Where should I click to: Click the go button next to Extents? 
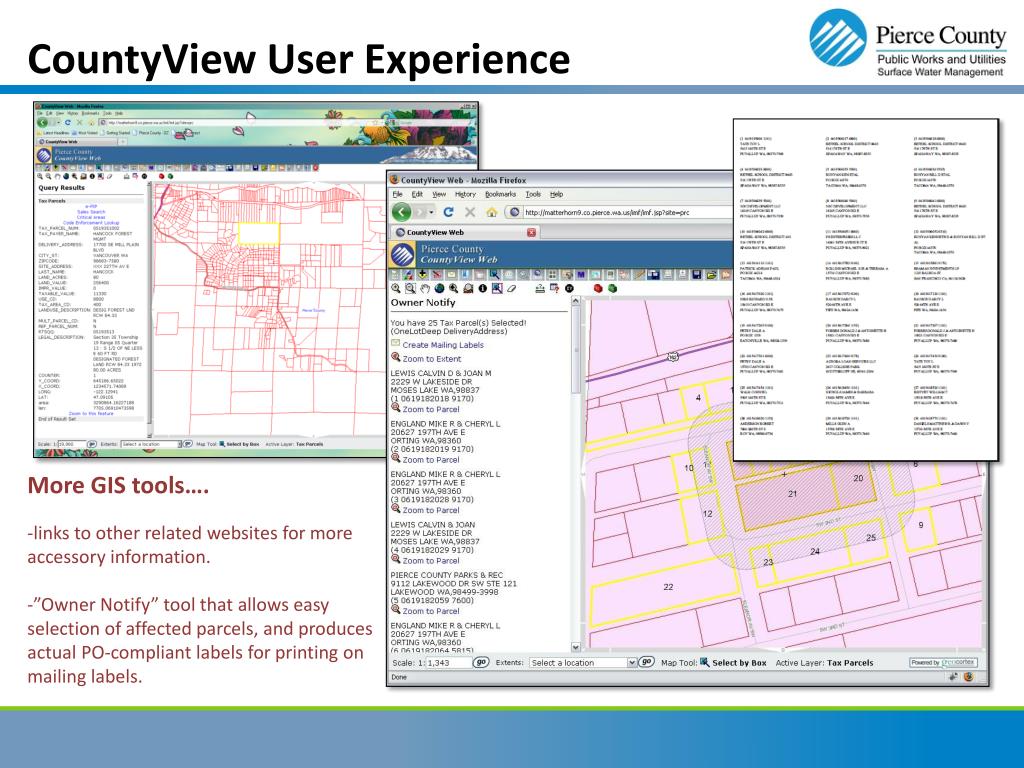[x=646, y=662]
